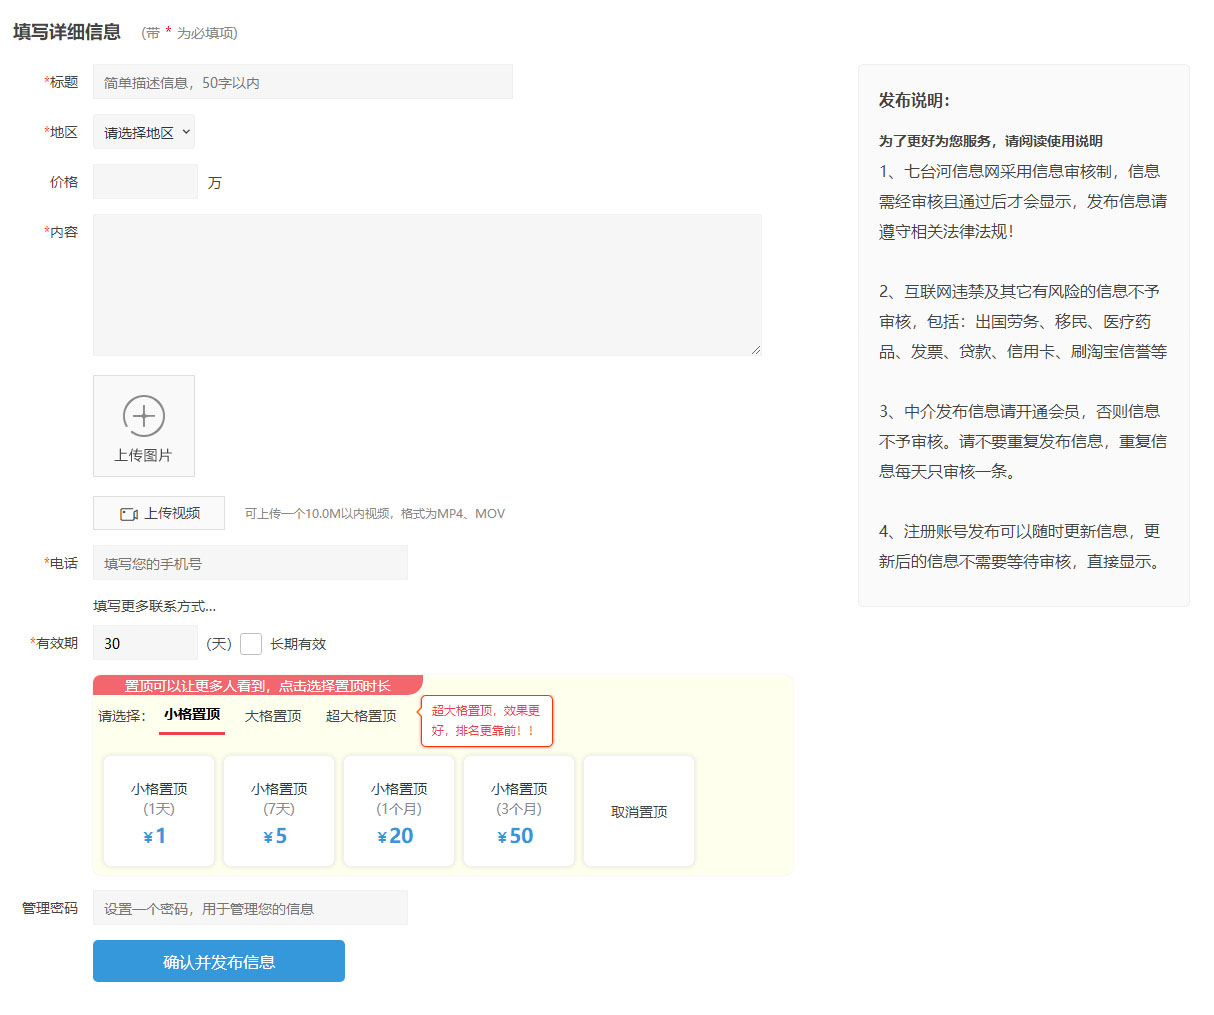Switch to the 小格置顶 tab
This screenshot has width=1214, height=1015.
(x=192, y=715)
